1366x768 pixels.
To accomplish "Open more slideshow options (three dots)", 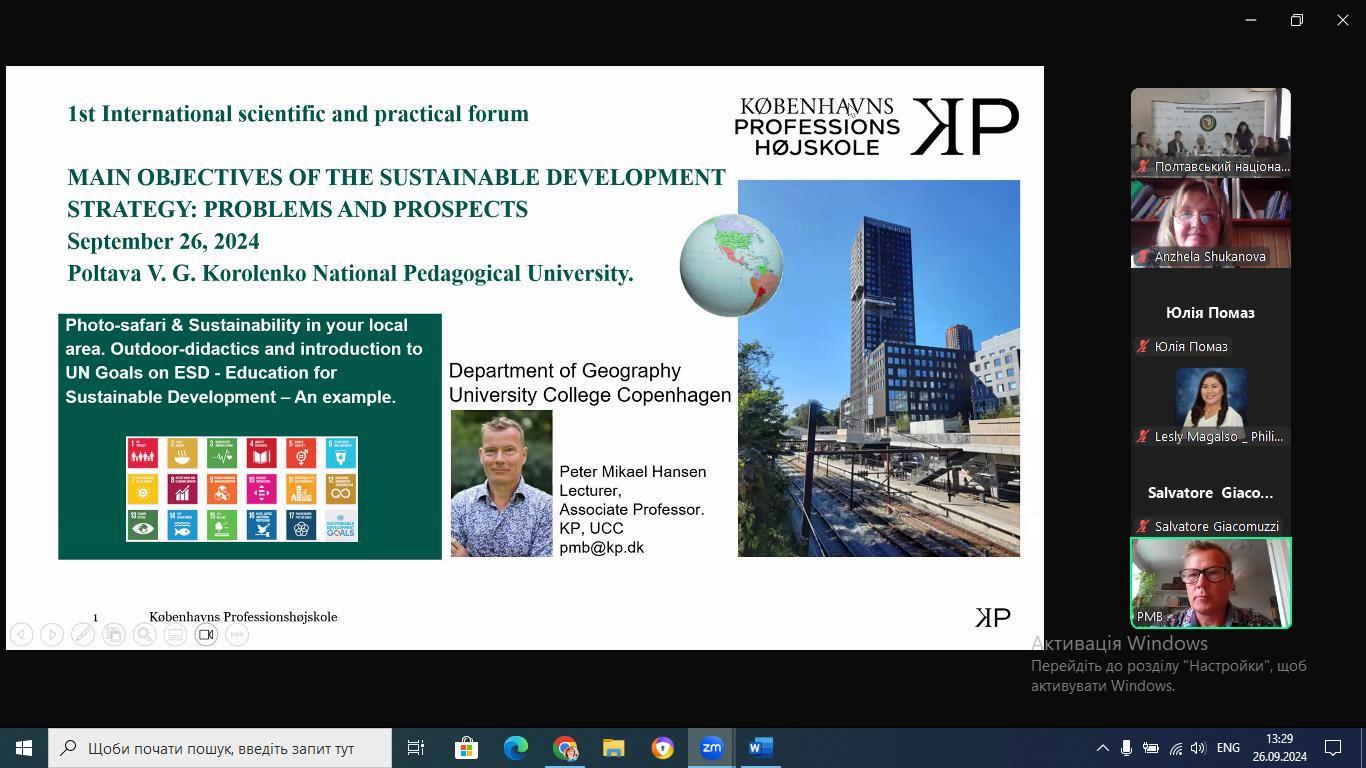I will (x=237, y=634).
